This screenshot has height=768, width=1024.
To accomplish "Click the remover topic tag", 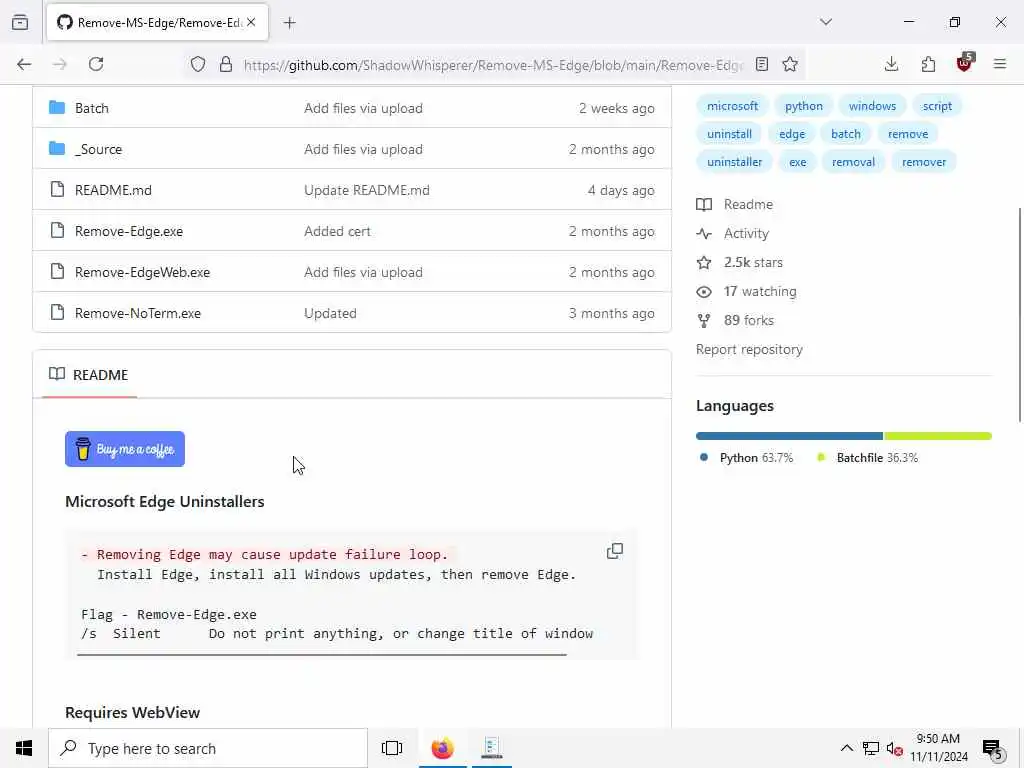I will click(x=923, y=162).
